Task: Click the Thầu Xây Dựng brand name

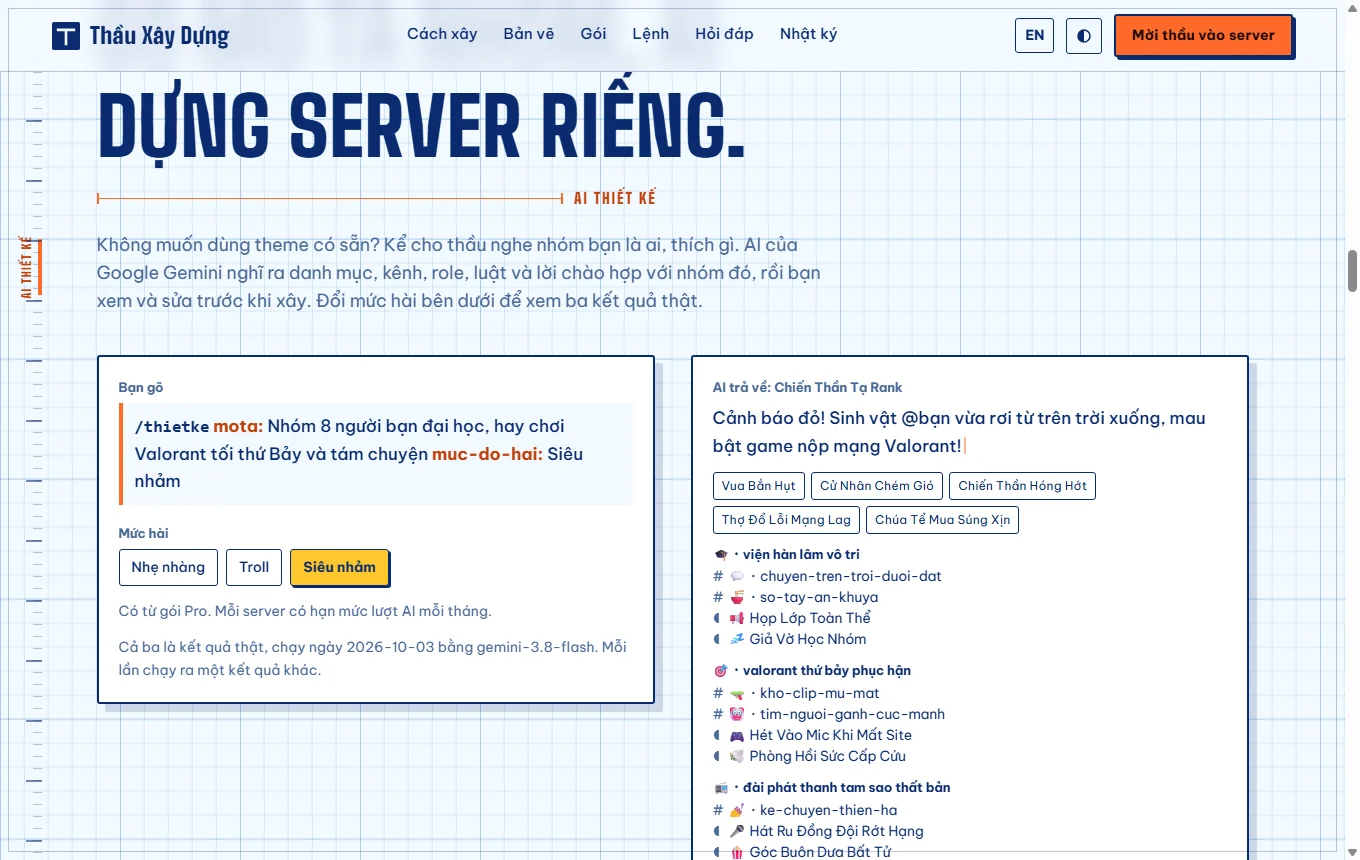Action: pyautogui.click(x=159, y=36)
